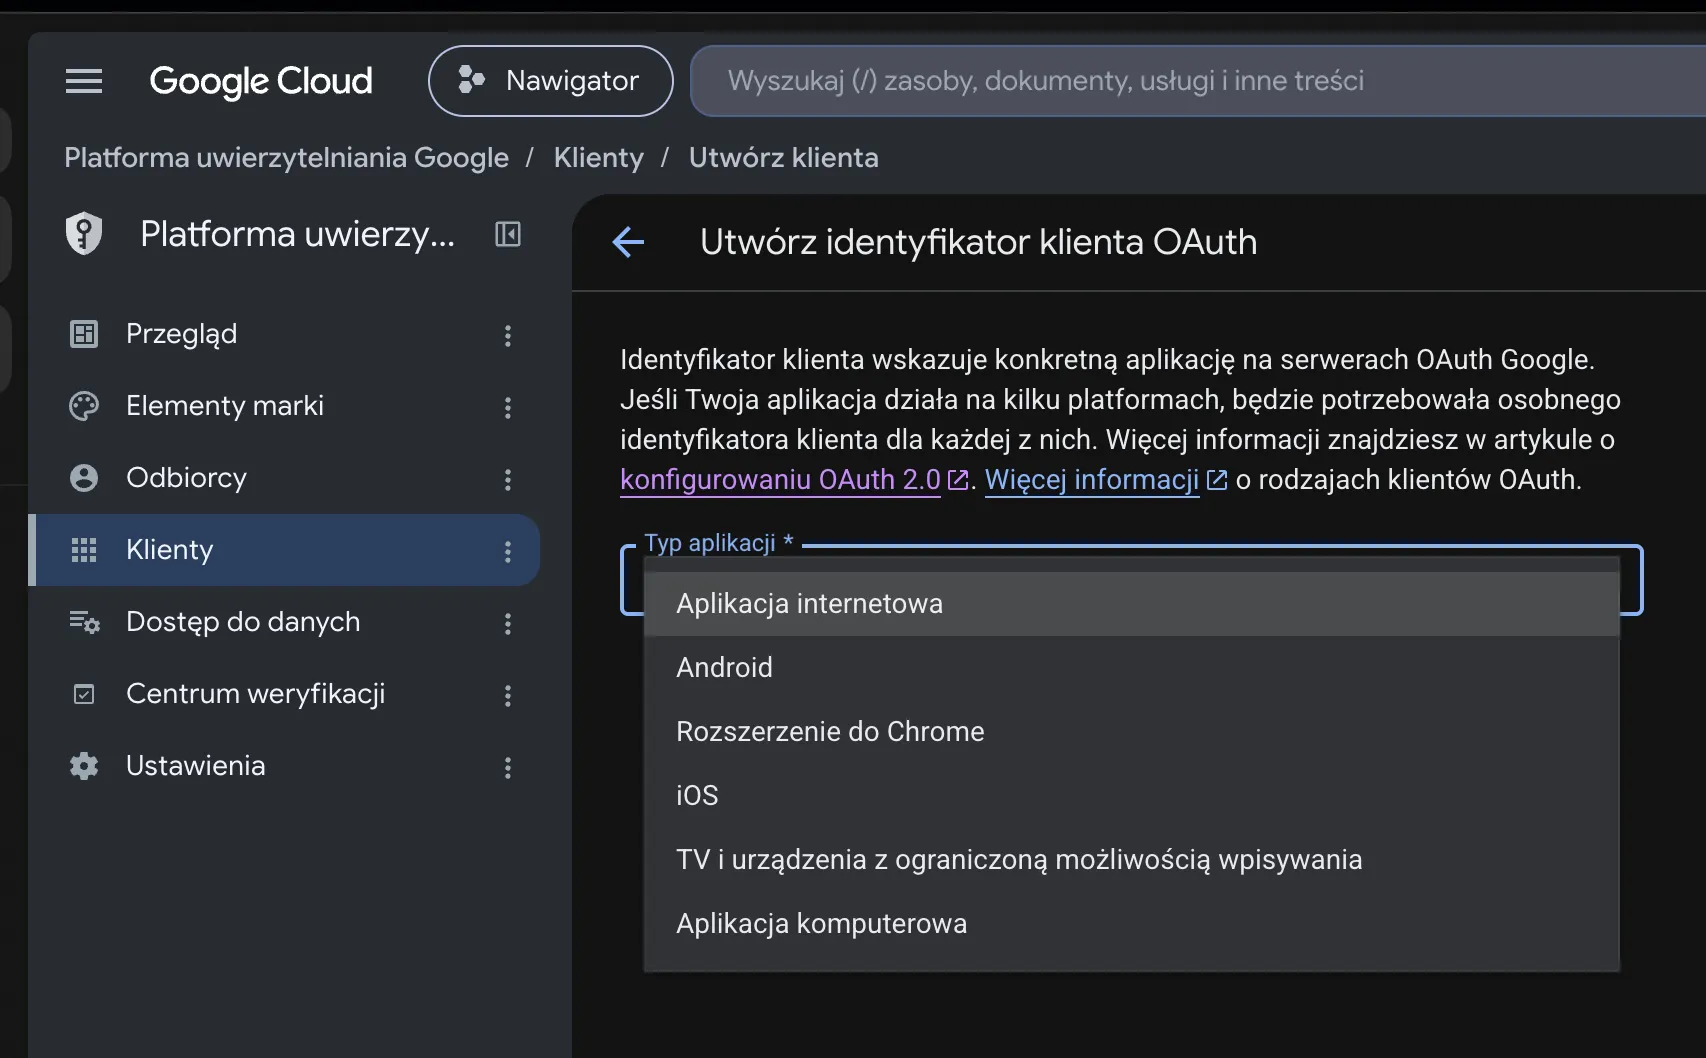Open Centrum weryfikacji in sidebar

(x=284, y=694)
